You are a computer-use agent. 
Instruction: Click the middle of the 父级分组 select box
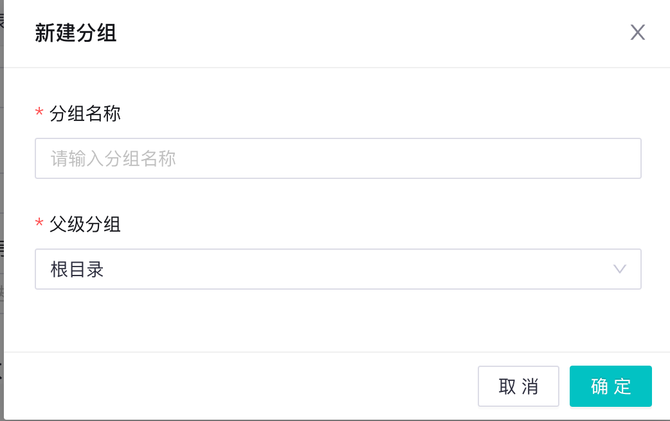(x=337, y=269)
